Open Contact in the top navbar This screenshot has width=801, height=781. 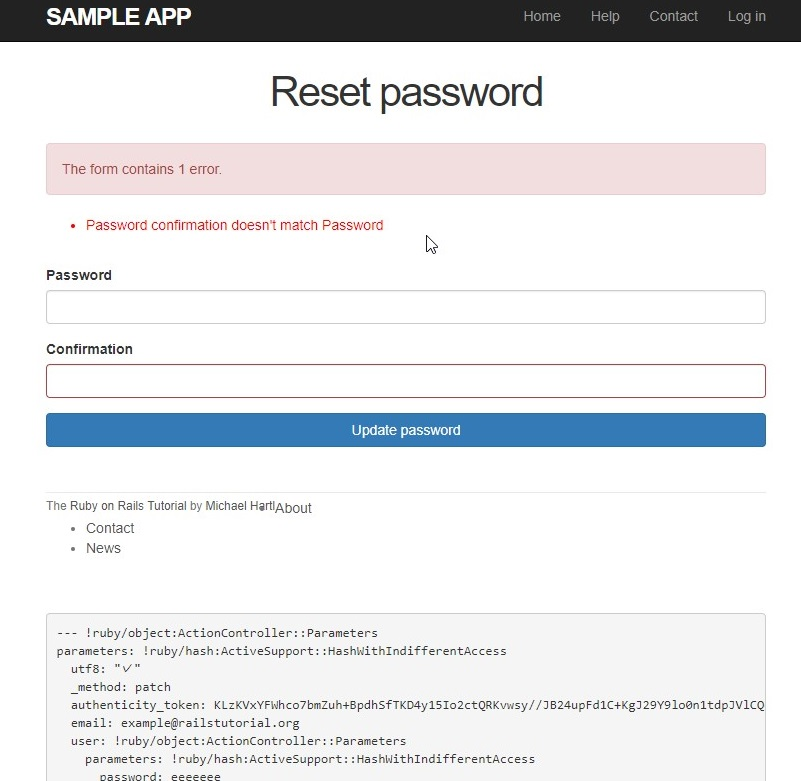(673, 16)
